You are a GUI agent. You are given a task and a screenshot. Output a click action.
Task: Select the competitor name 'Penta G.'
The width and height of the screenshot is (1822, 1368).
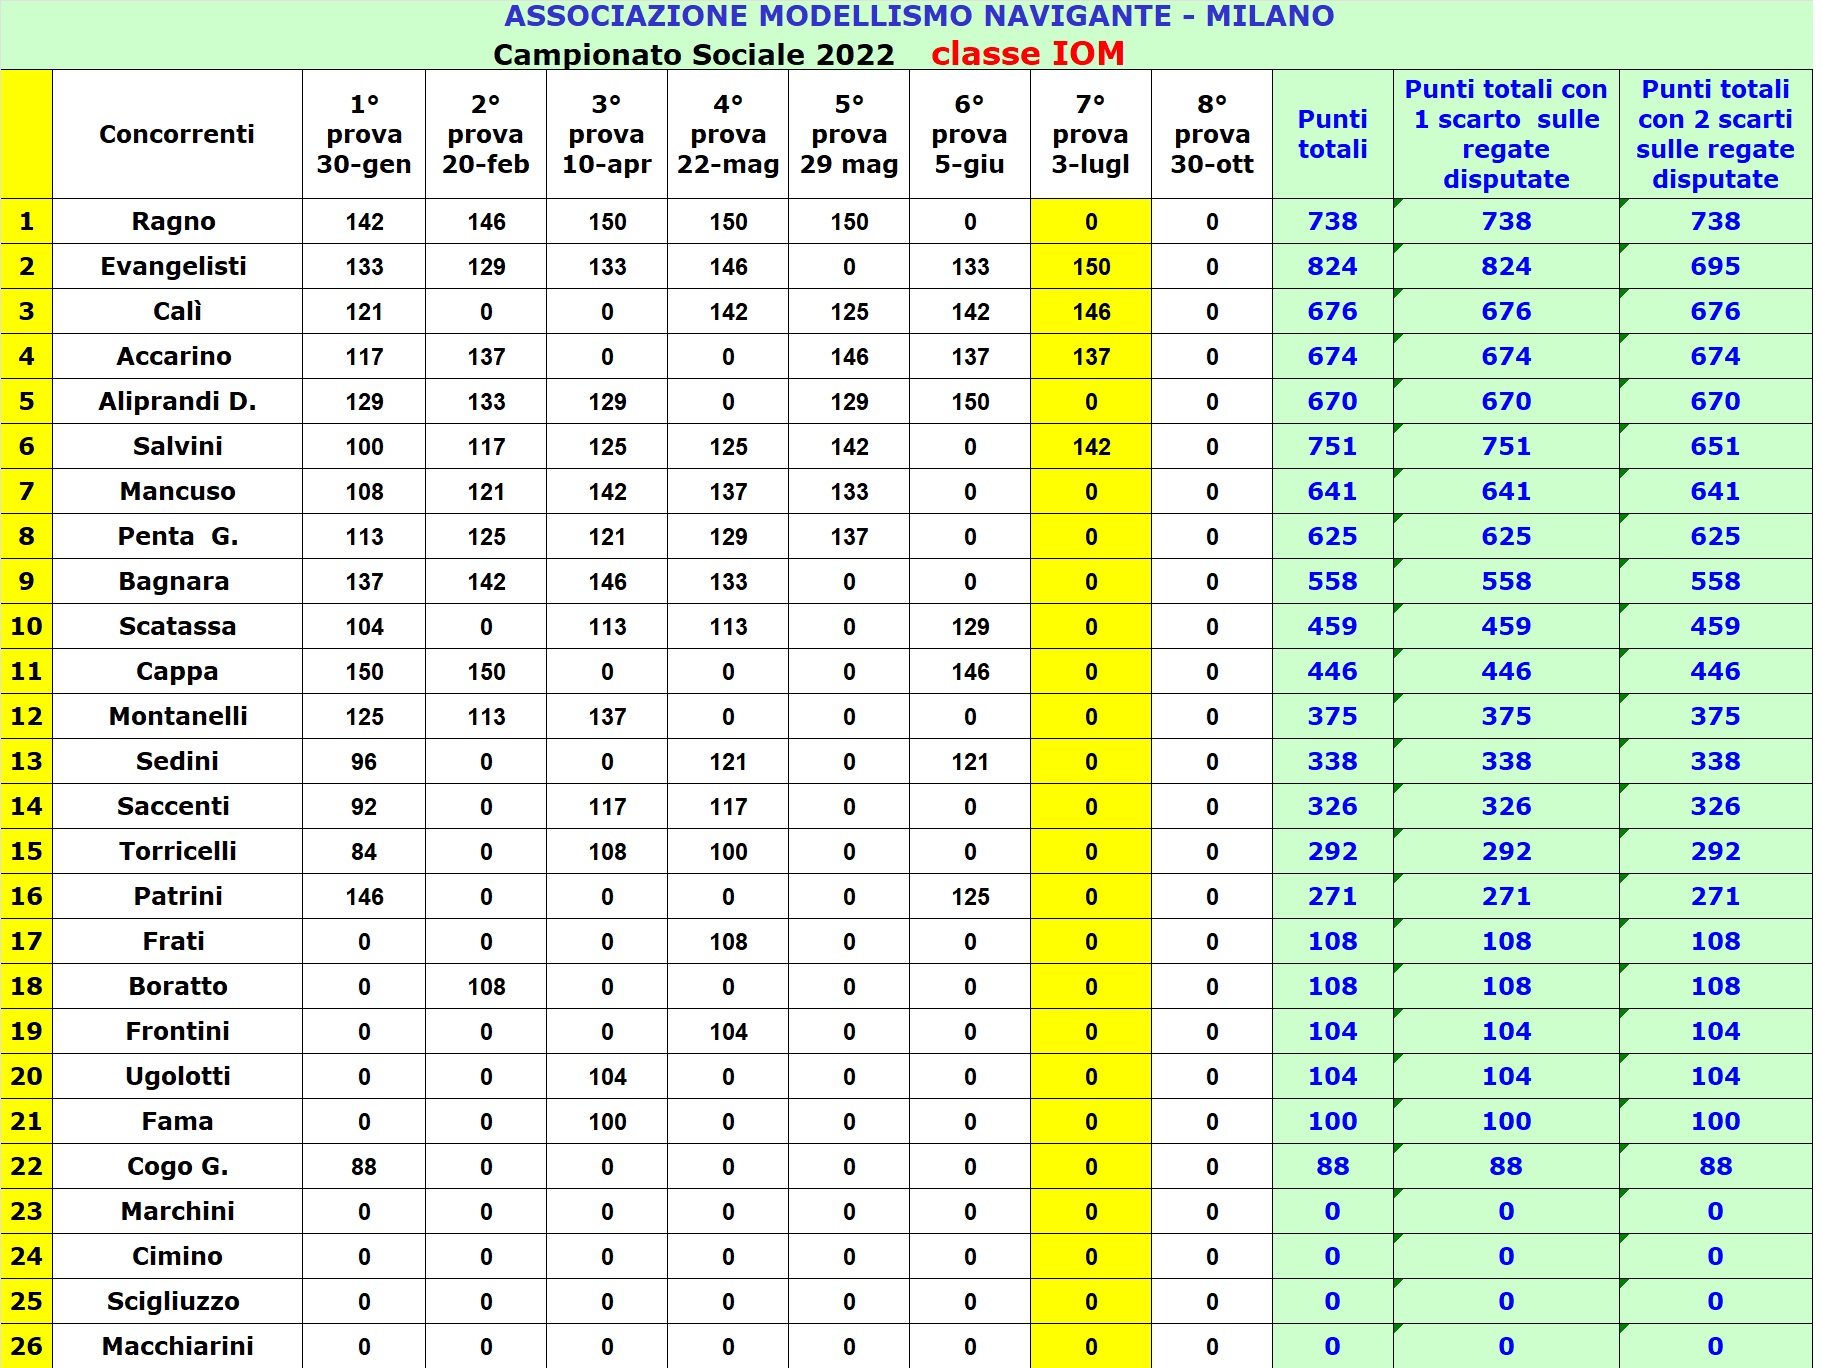pyautogui.click(x=178, y=537)
